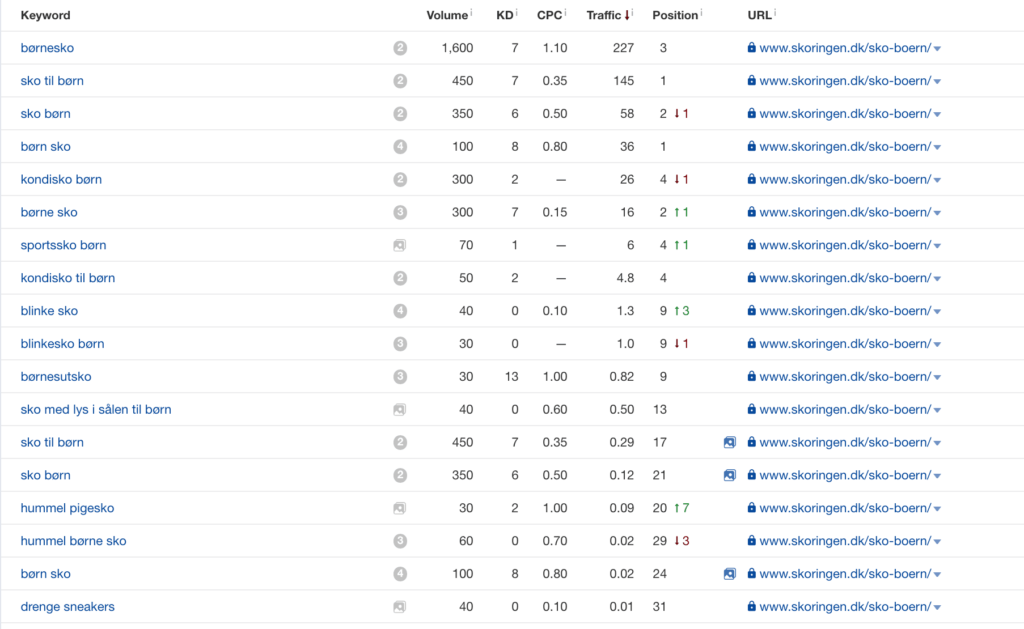Open the hummel børne sko keyword link
The height and width of the screenshot is (629, 1024).
click(x=73, y=541)
